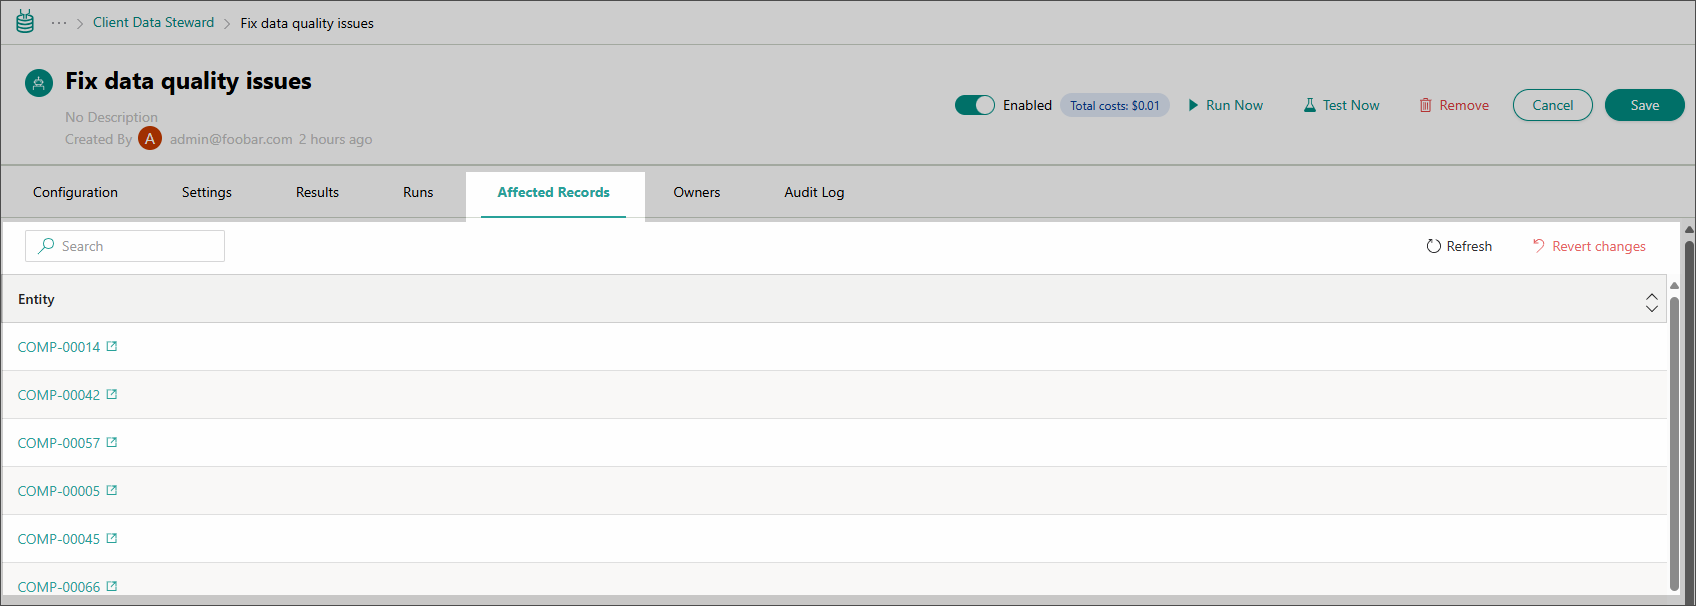
Task: Switch to the Configuration tab
Action: coord(75,192)
